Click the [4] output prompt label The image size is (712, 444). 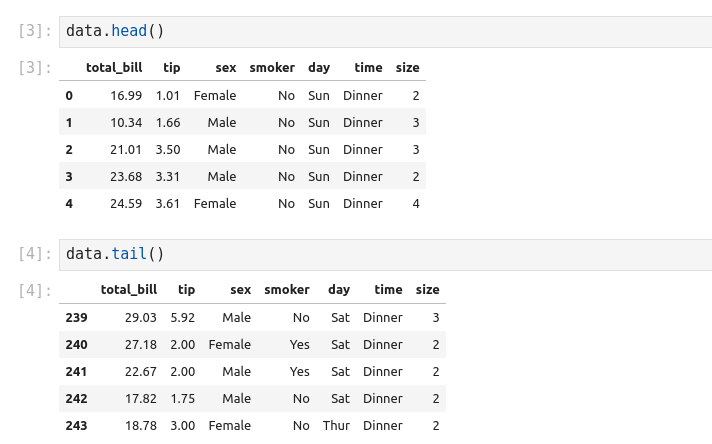[35, 291]
